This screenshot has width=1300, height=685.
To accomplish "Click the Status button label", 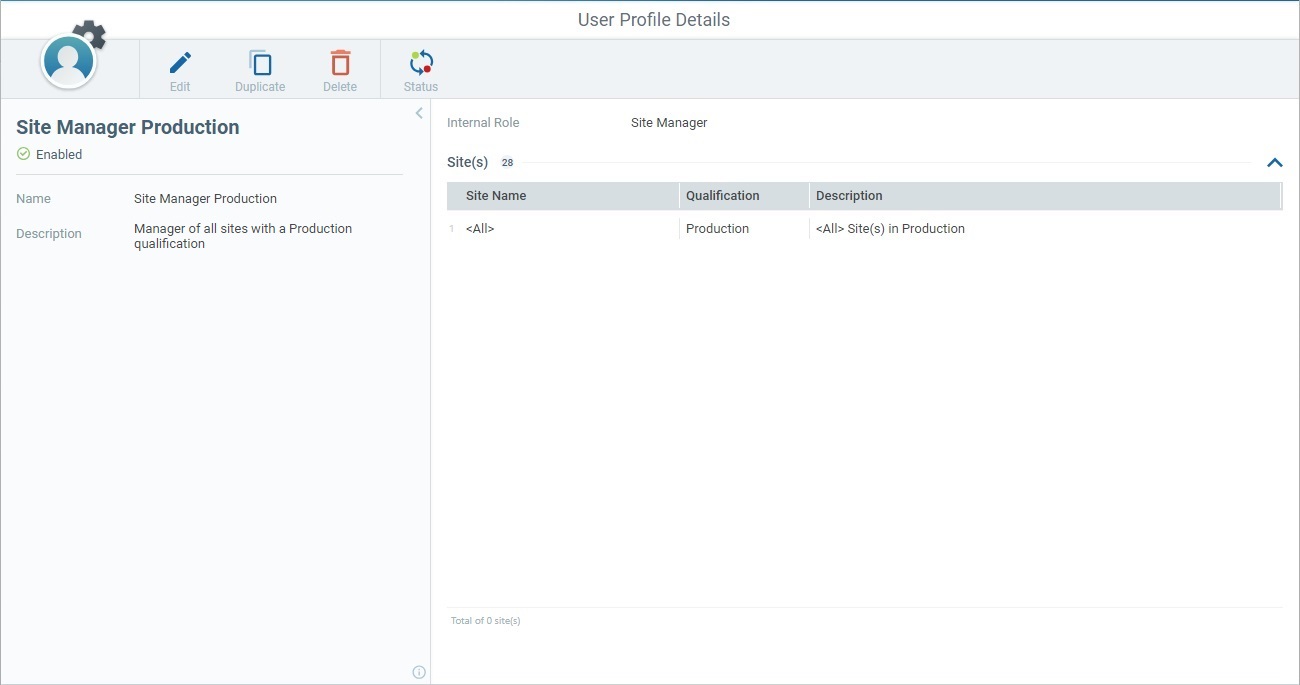I will [x=419, y=86].
